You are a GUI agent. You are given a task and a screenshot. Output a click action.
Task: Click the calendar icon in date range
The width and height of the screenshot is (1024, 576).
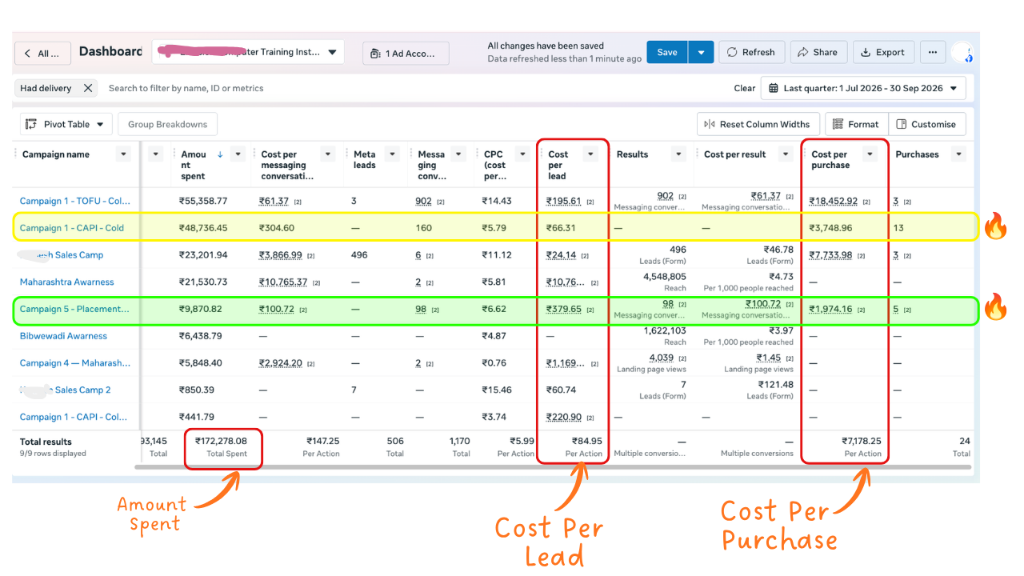point(773,88)
